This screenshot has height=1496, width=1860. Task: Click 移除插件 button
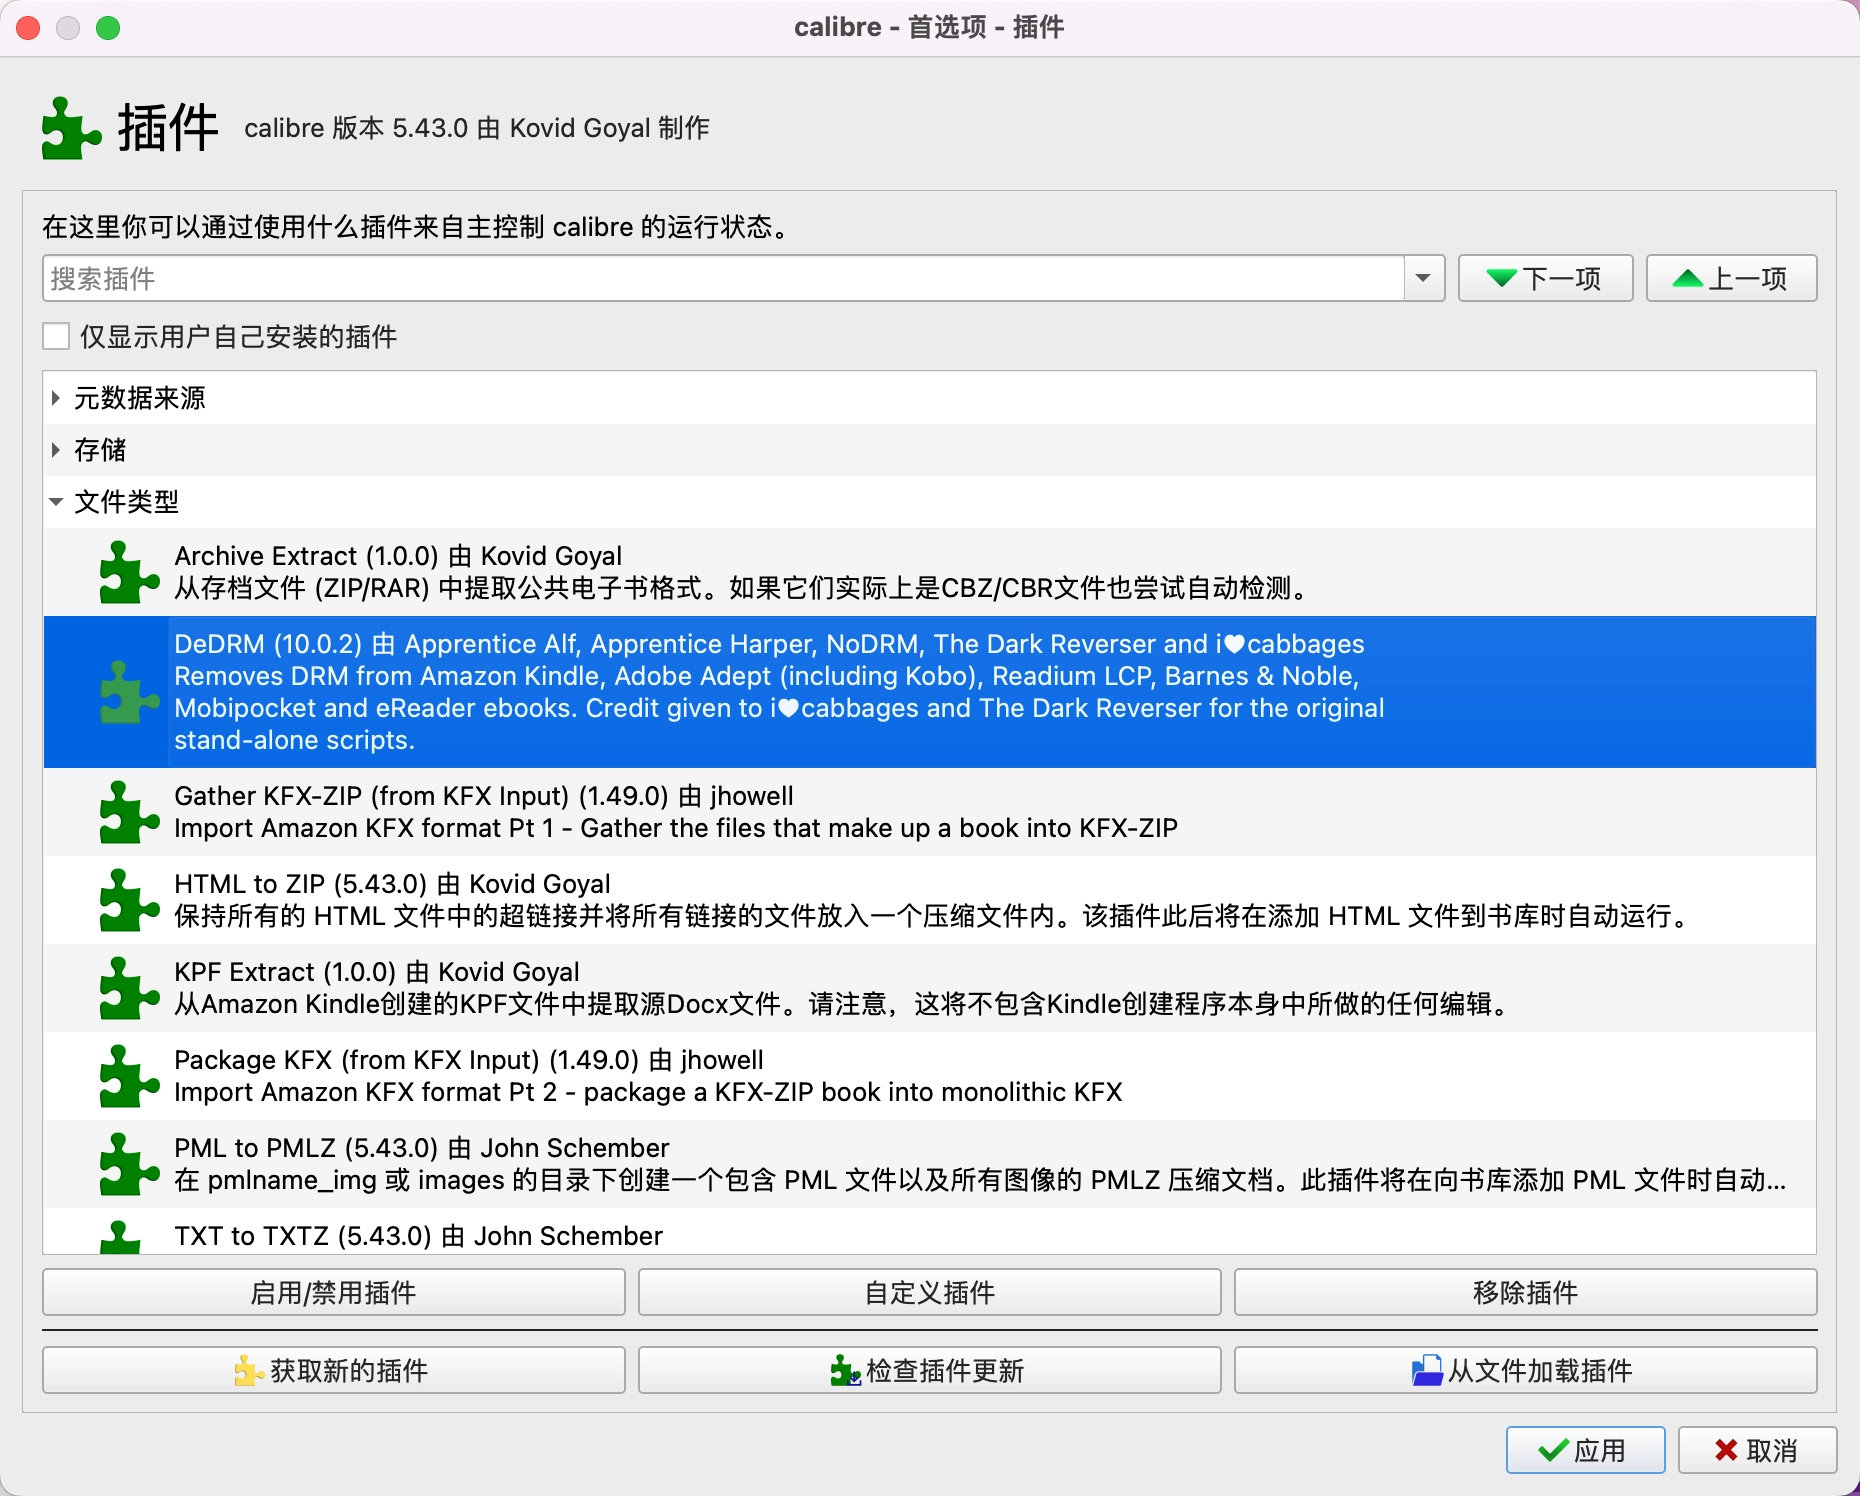point(1525,1292)
